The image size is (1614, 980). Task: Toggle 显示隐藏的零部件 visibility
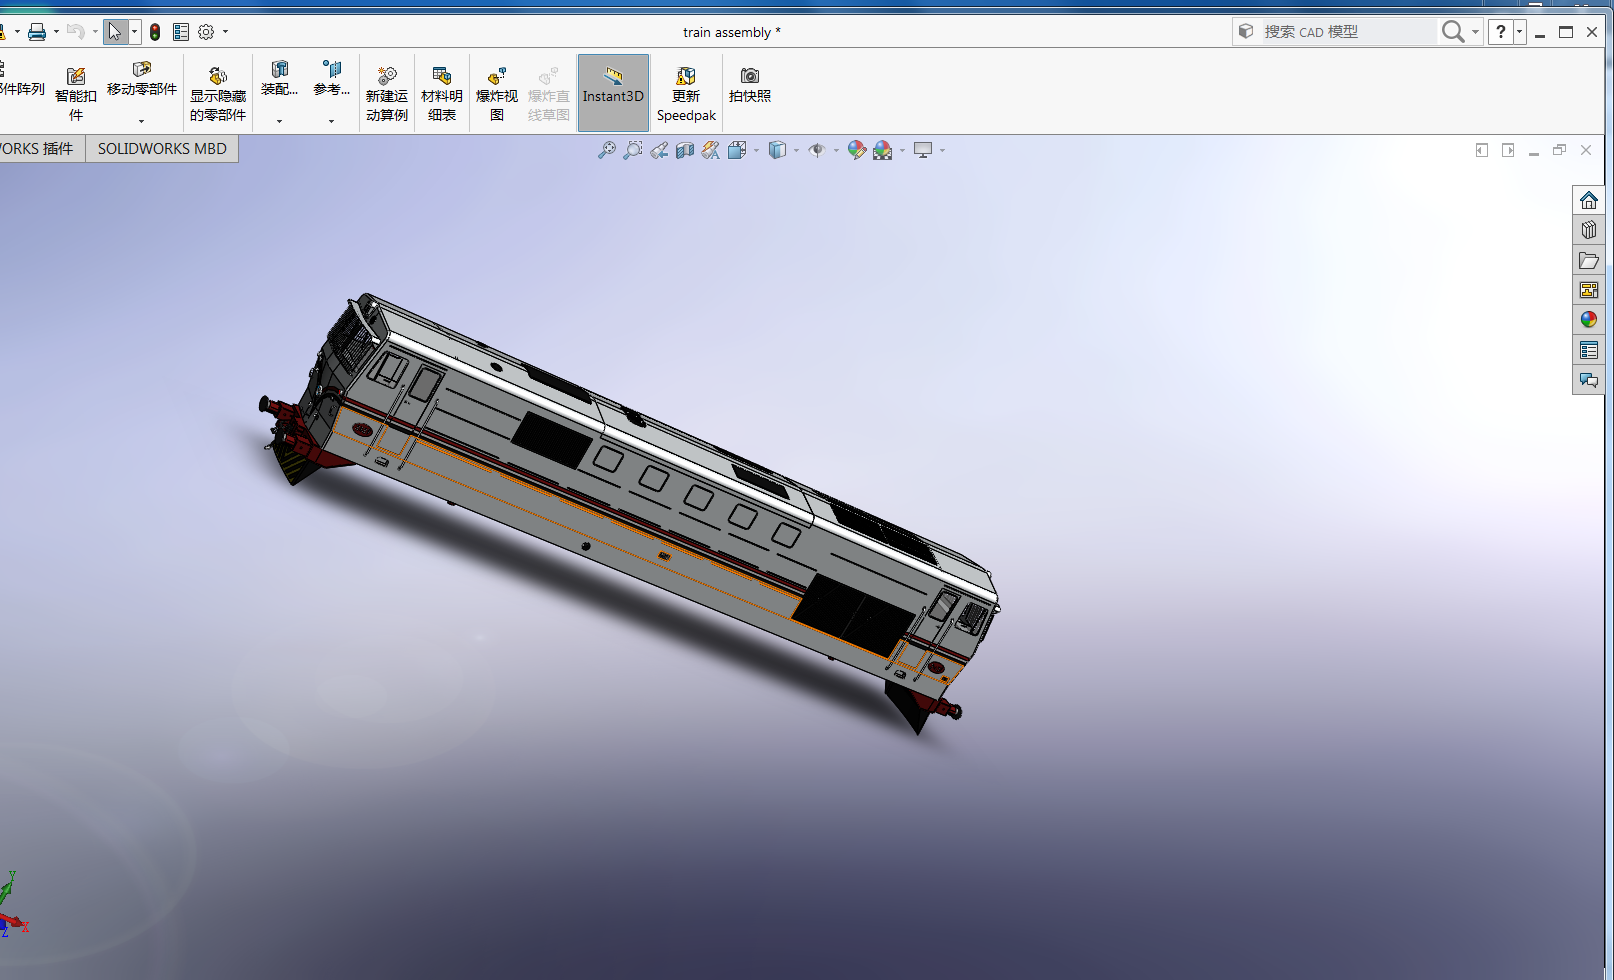pyautogui.click(x=218, y=94)
